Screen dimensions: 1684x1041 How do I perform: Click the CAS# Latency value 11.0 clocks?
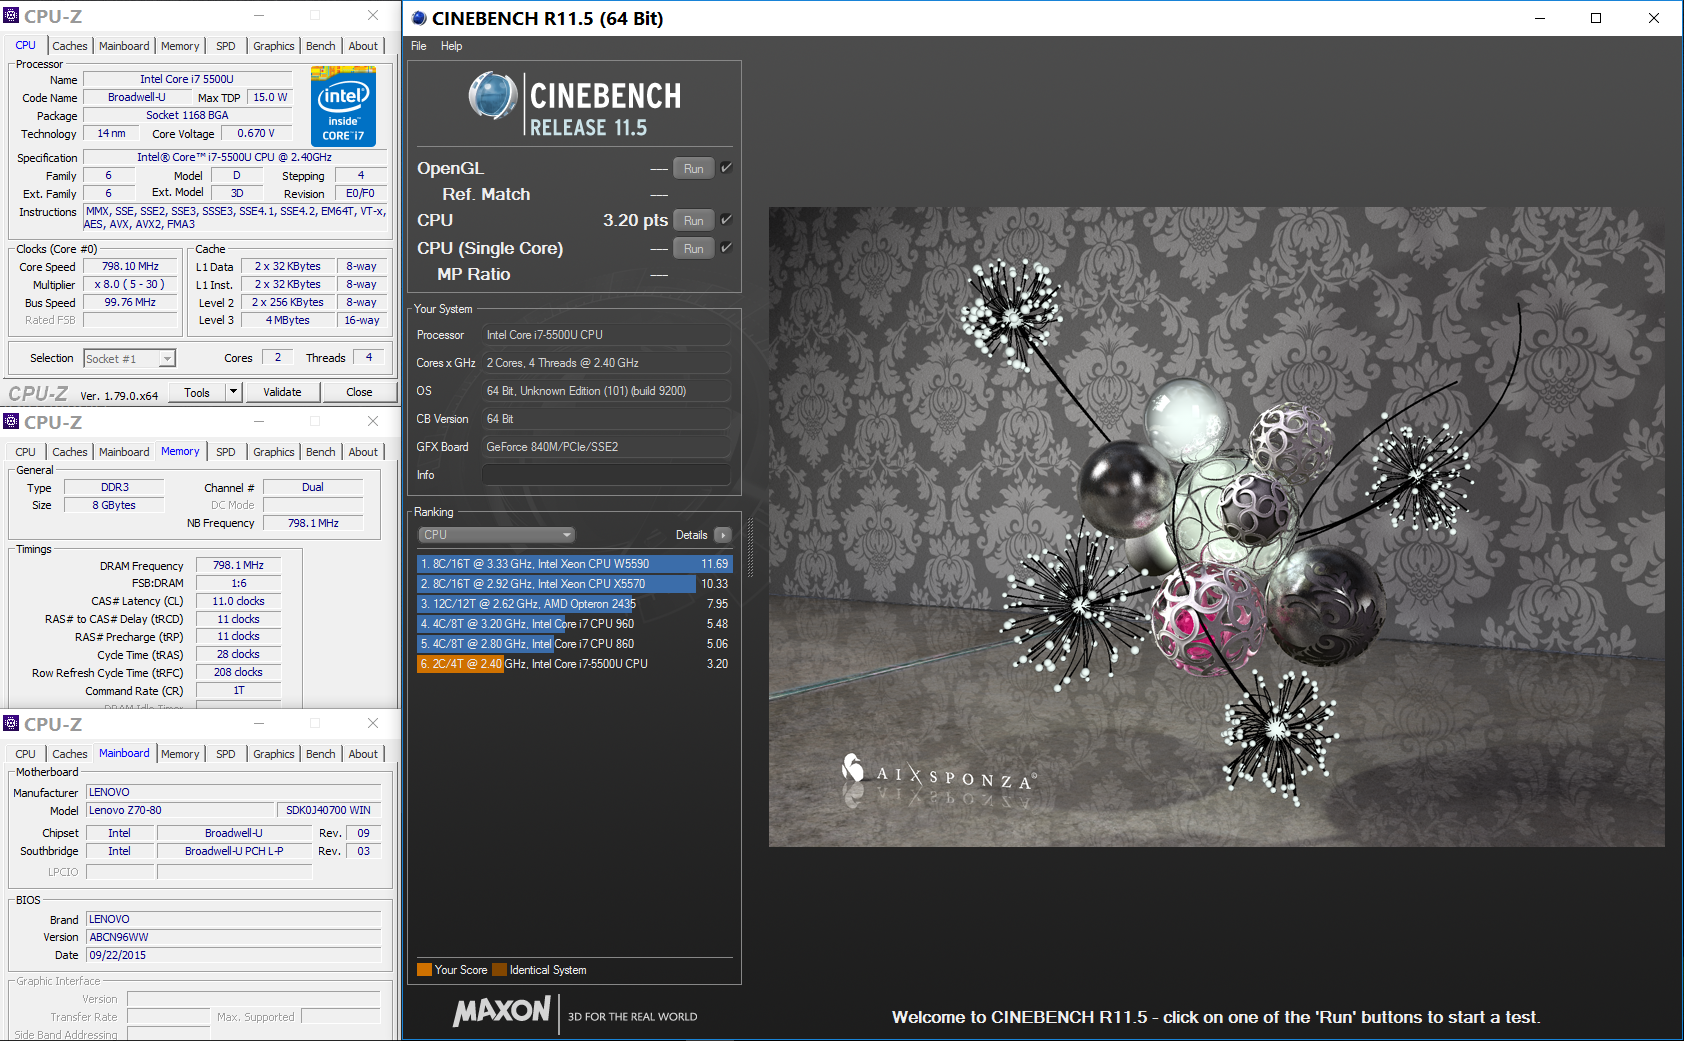click(238, 602)
